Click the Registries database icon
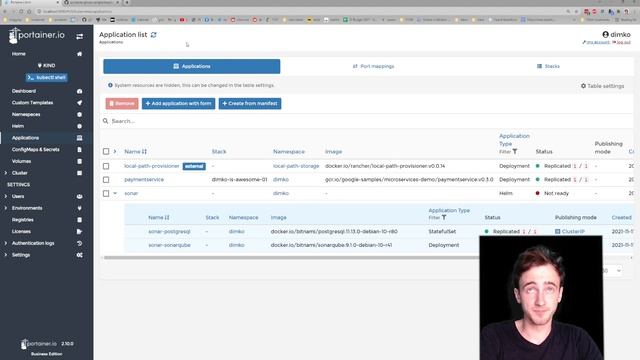Viewport: 640px width, 360px height. click(x=80, y=220)
